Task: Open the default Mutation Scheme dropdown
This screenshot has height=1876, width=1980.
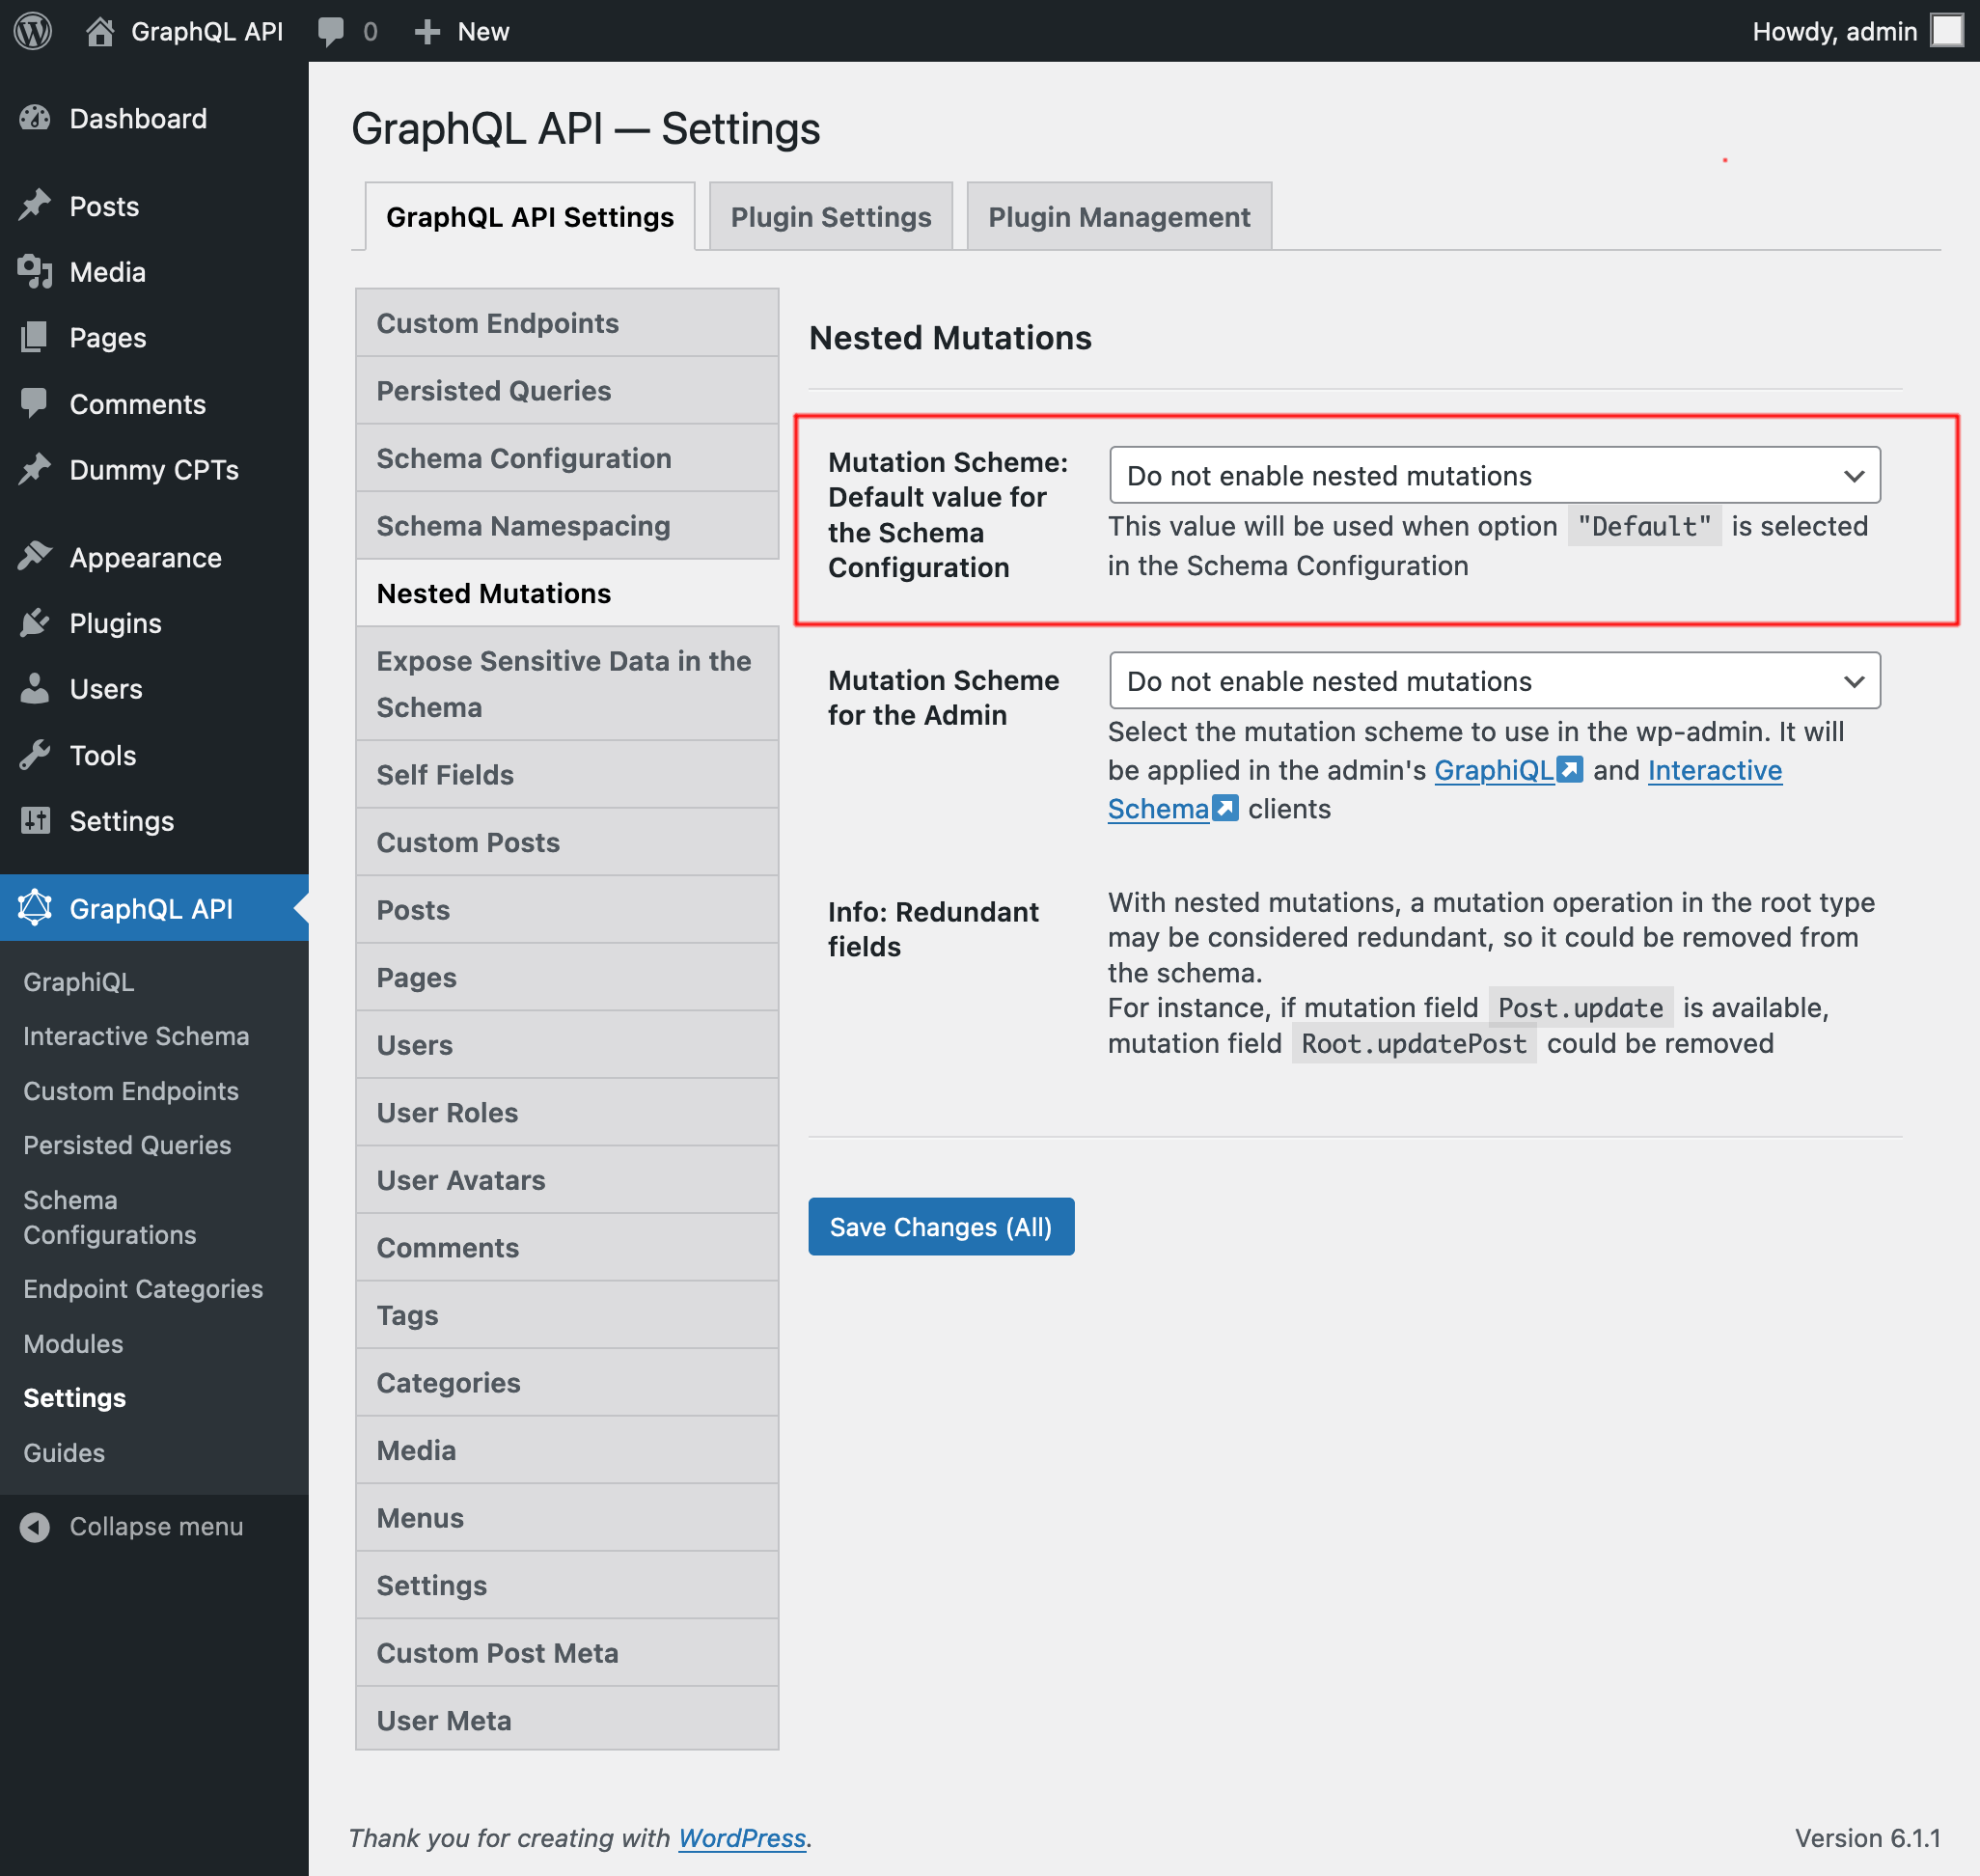Action: pos(1494,475)
